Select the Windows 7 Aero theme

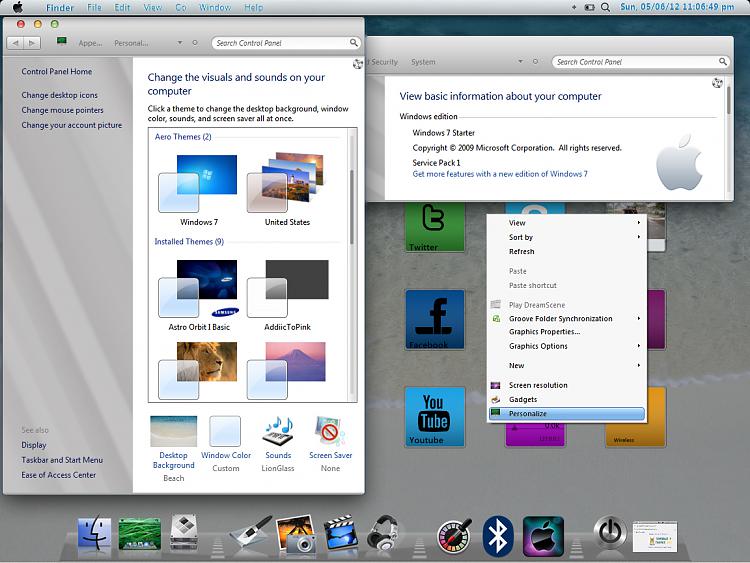(199, 189)
